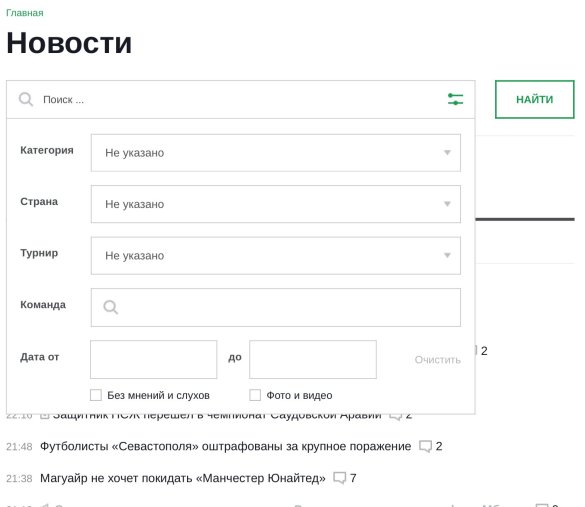The width and height of the screenshot is (585, 507).
Task: Open the Севастополь fine news article
Action: pos(225,446)
